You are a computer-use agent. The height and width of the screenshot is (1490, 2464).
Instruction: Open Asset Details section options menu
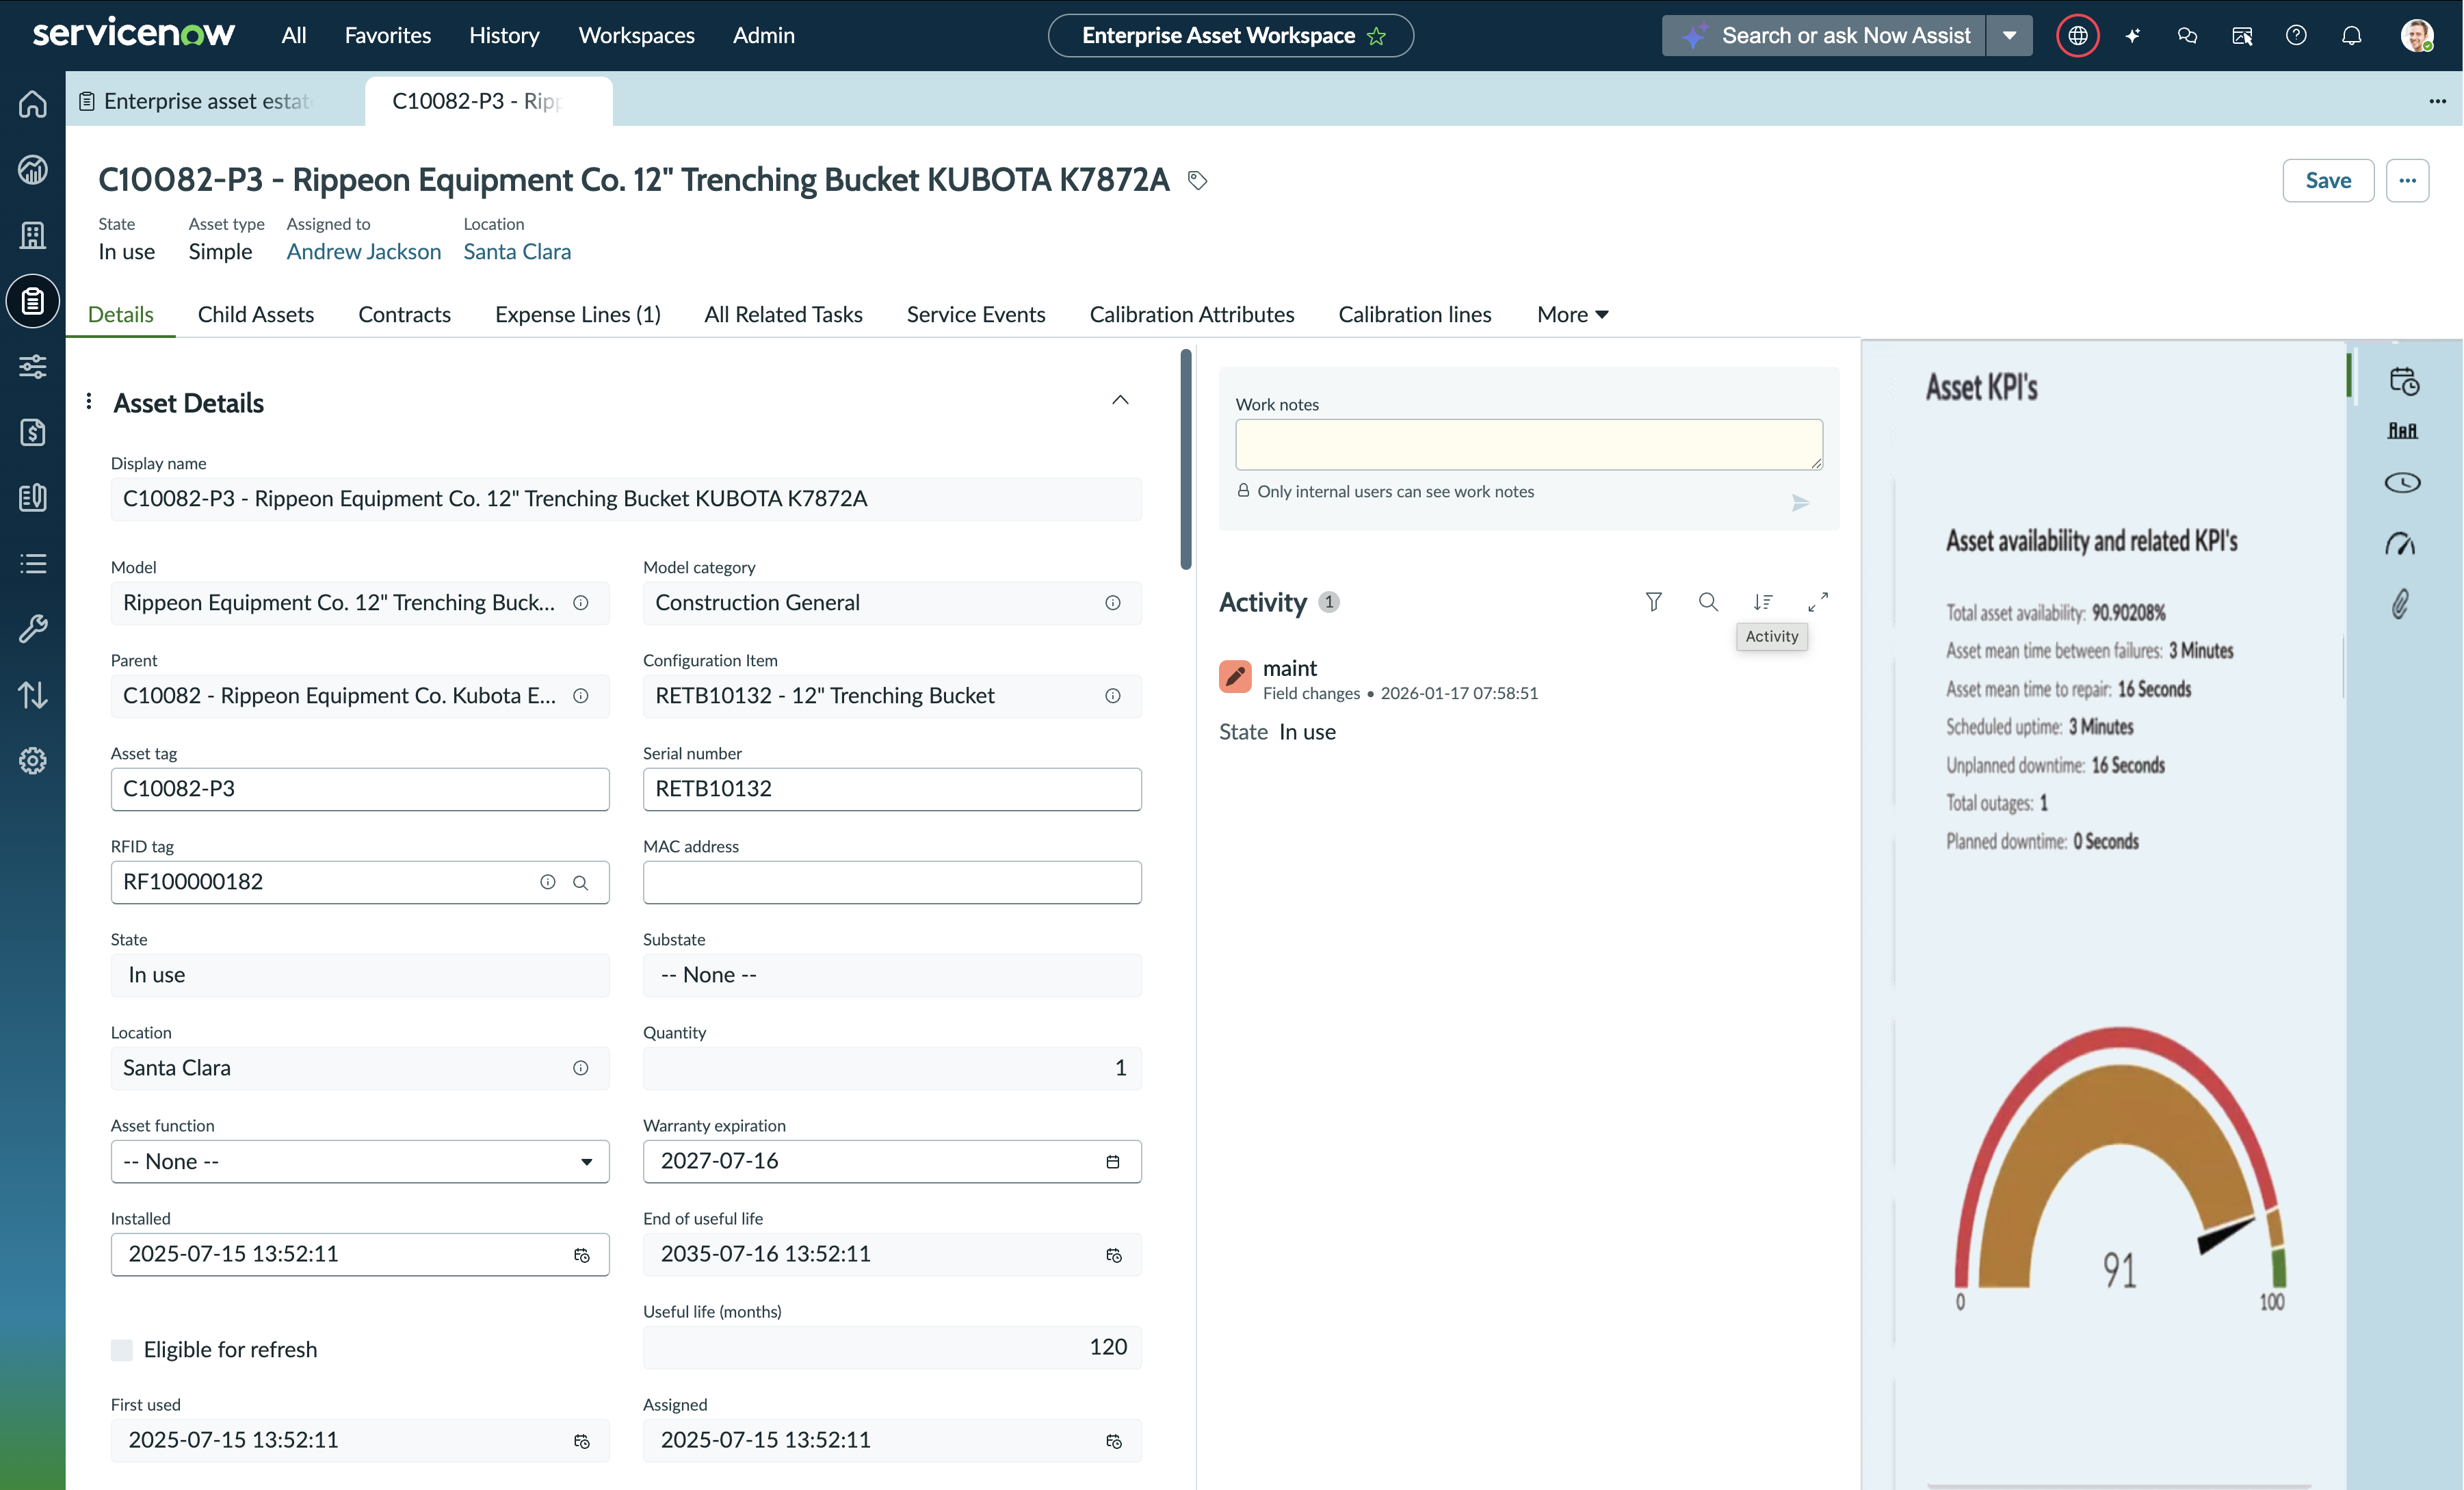click(89, 401)
